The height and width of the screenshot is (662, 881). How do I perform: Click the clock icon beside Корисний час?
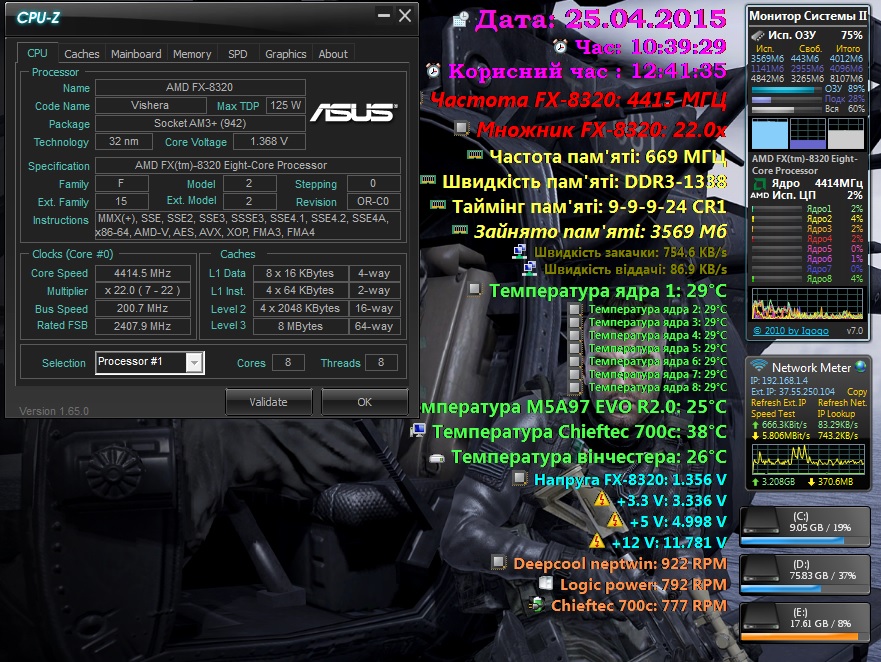433,71
